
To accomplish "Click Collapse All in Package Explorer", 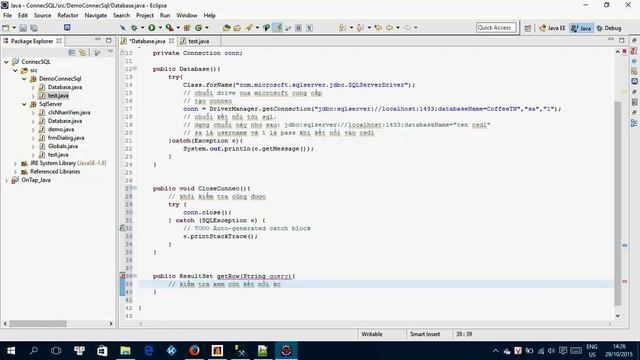I will 72,53.
